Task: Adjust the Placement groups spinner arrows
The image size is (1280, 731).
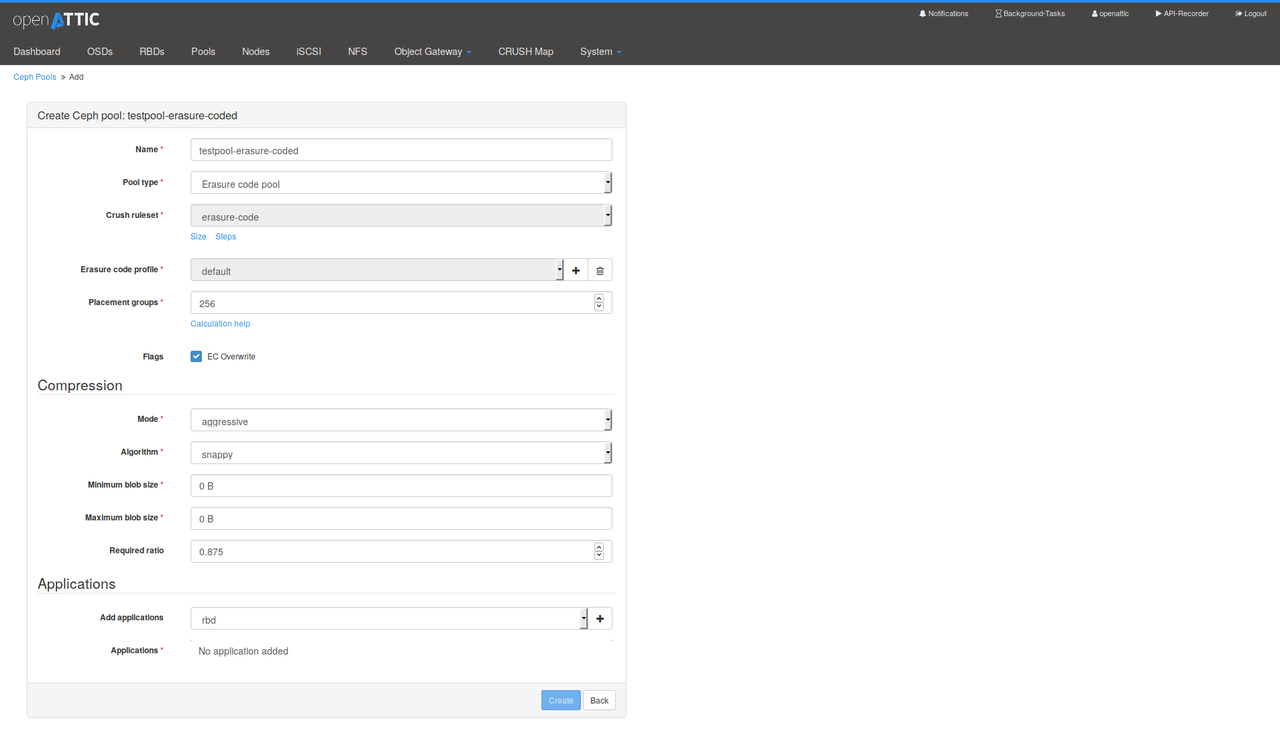Action: tap(599, 302)
